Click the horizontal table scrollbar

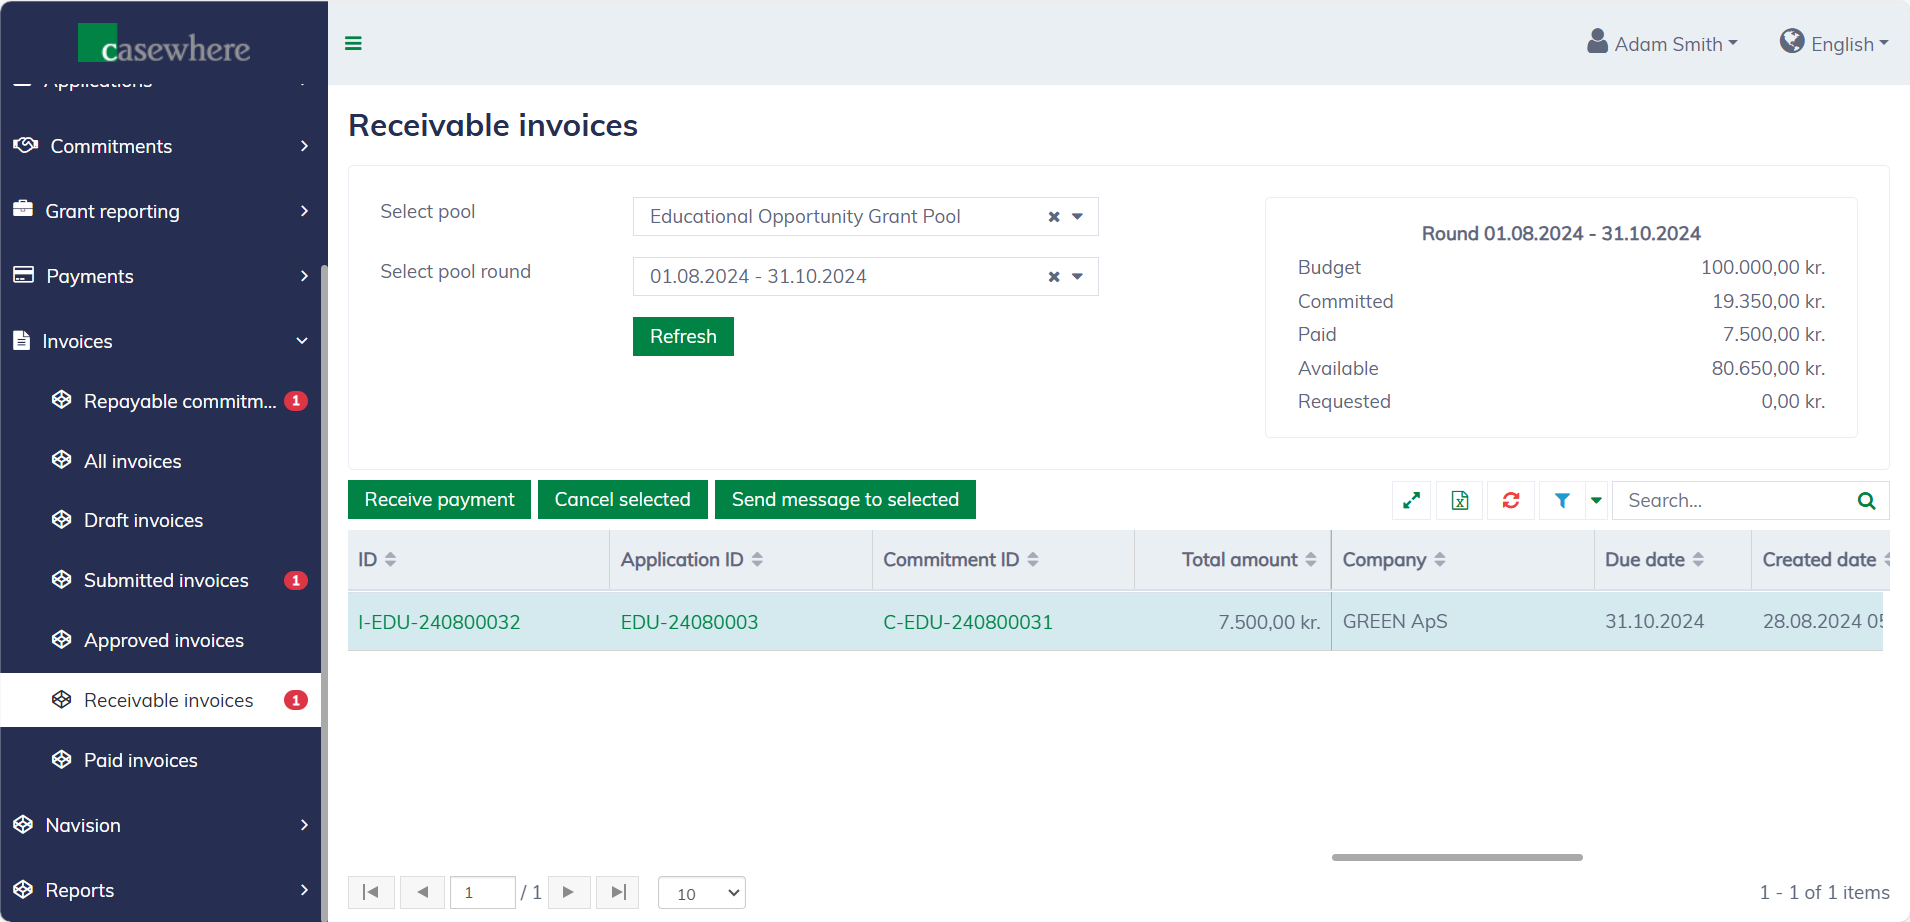coord(1457,857)
